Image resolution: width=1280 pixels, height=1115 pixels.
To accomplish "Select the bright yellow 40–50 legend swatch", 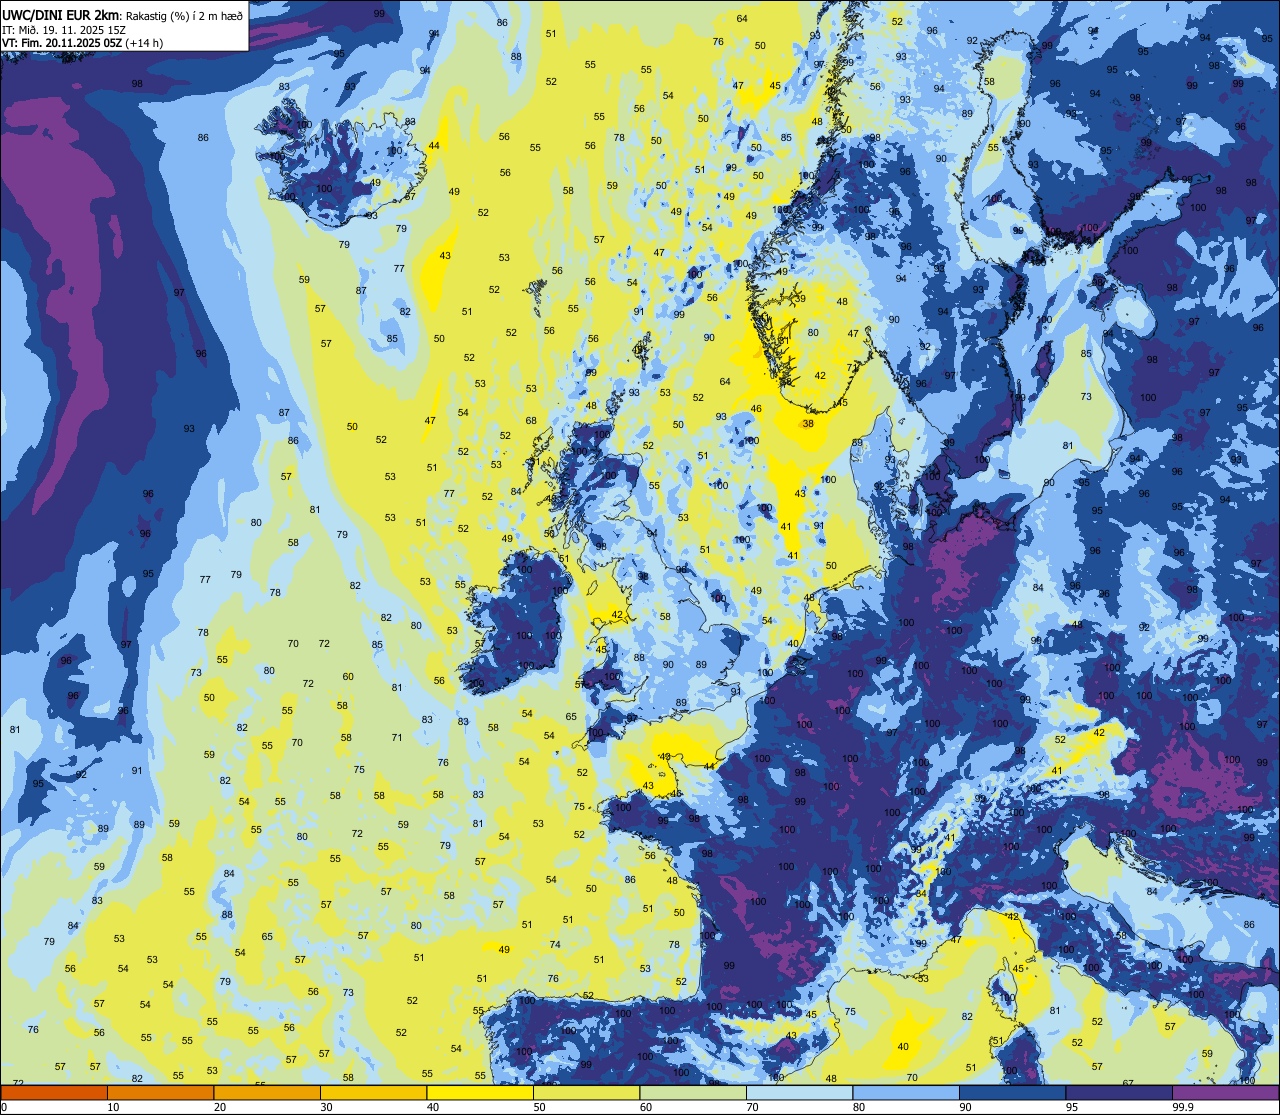I will 480,1092.
